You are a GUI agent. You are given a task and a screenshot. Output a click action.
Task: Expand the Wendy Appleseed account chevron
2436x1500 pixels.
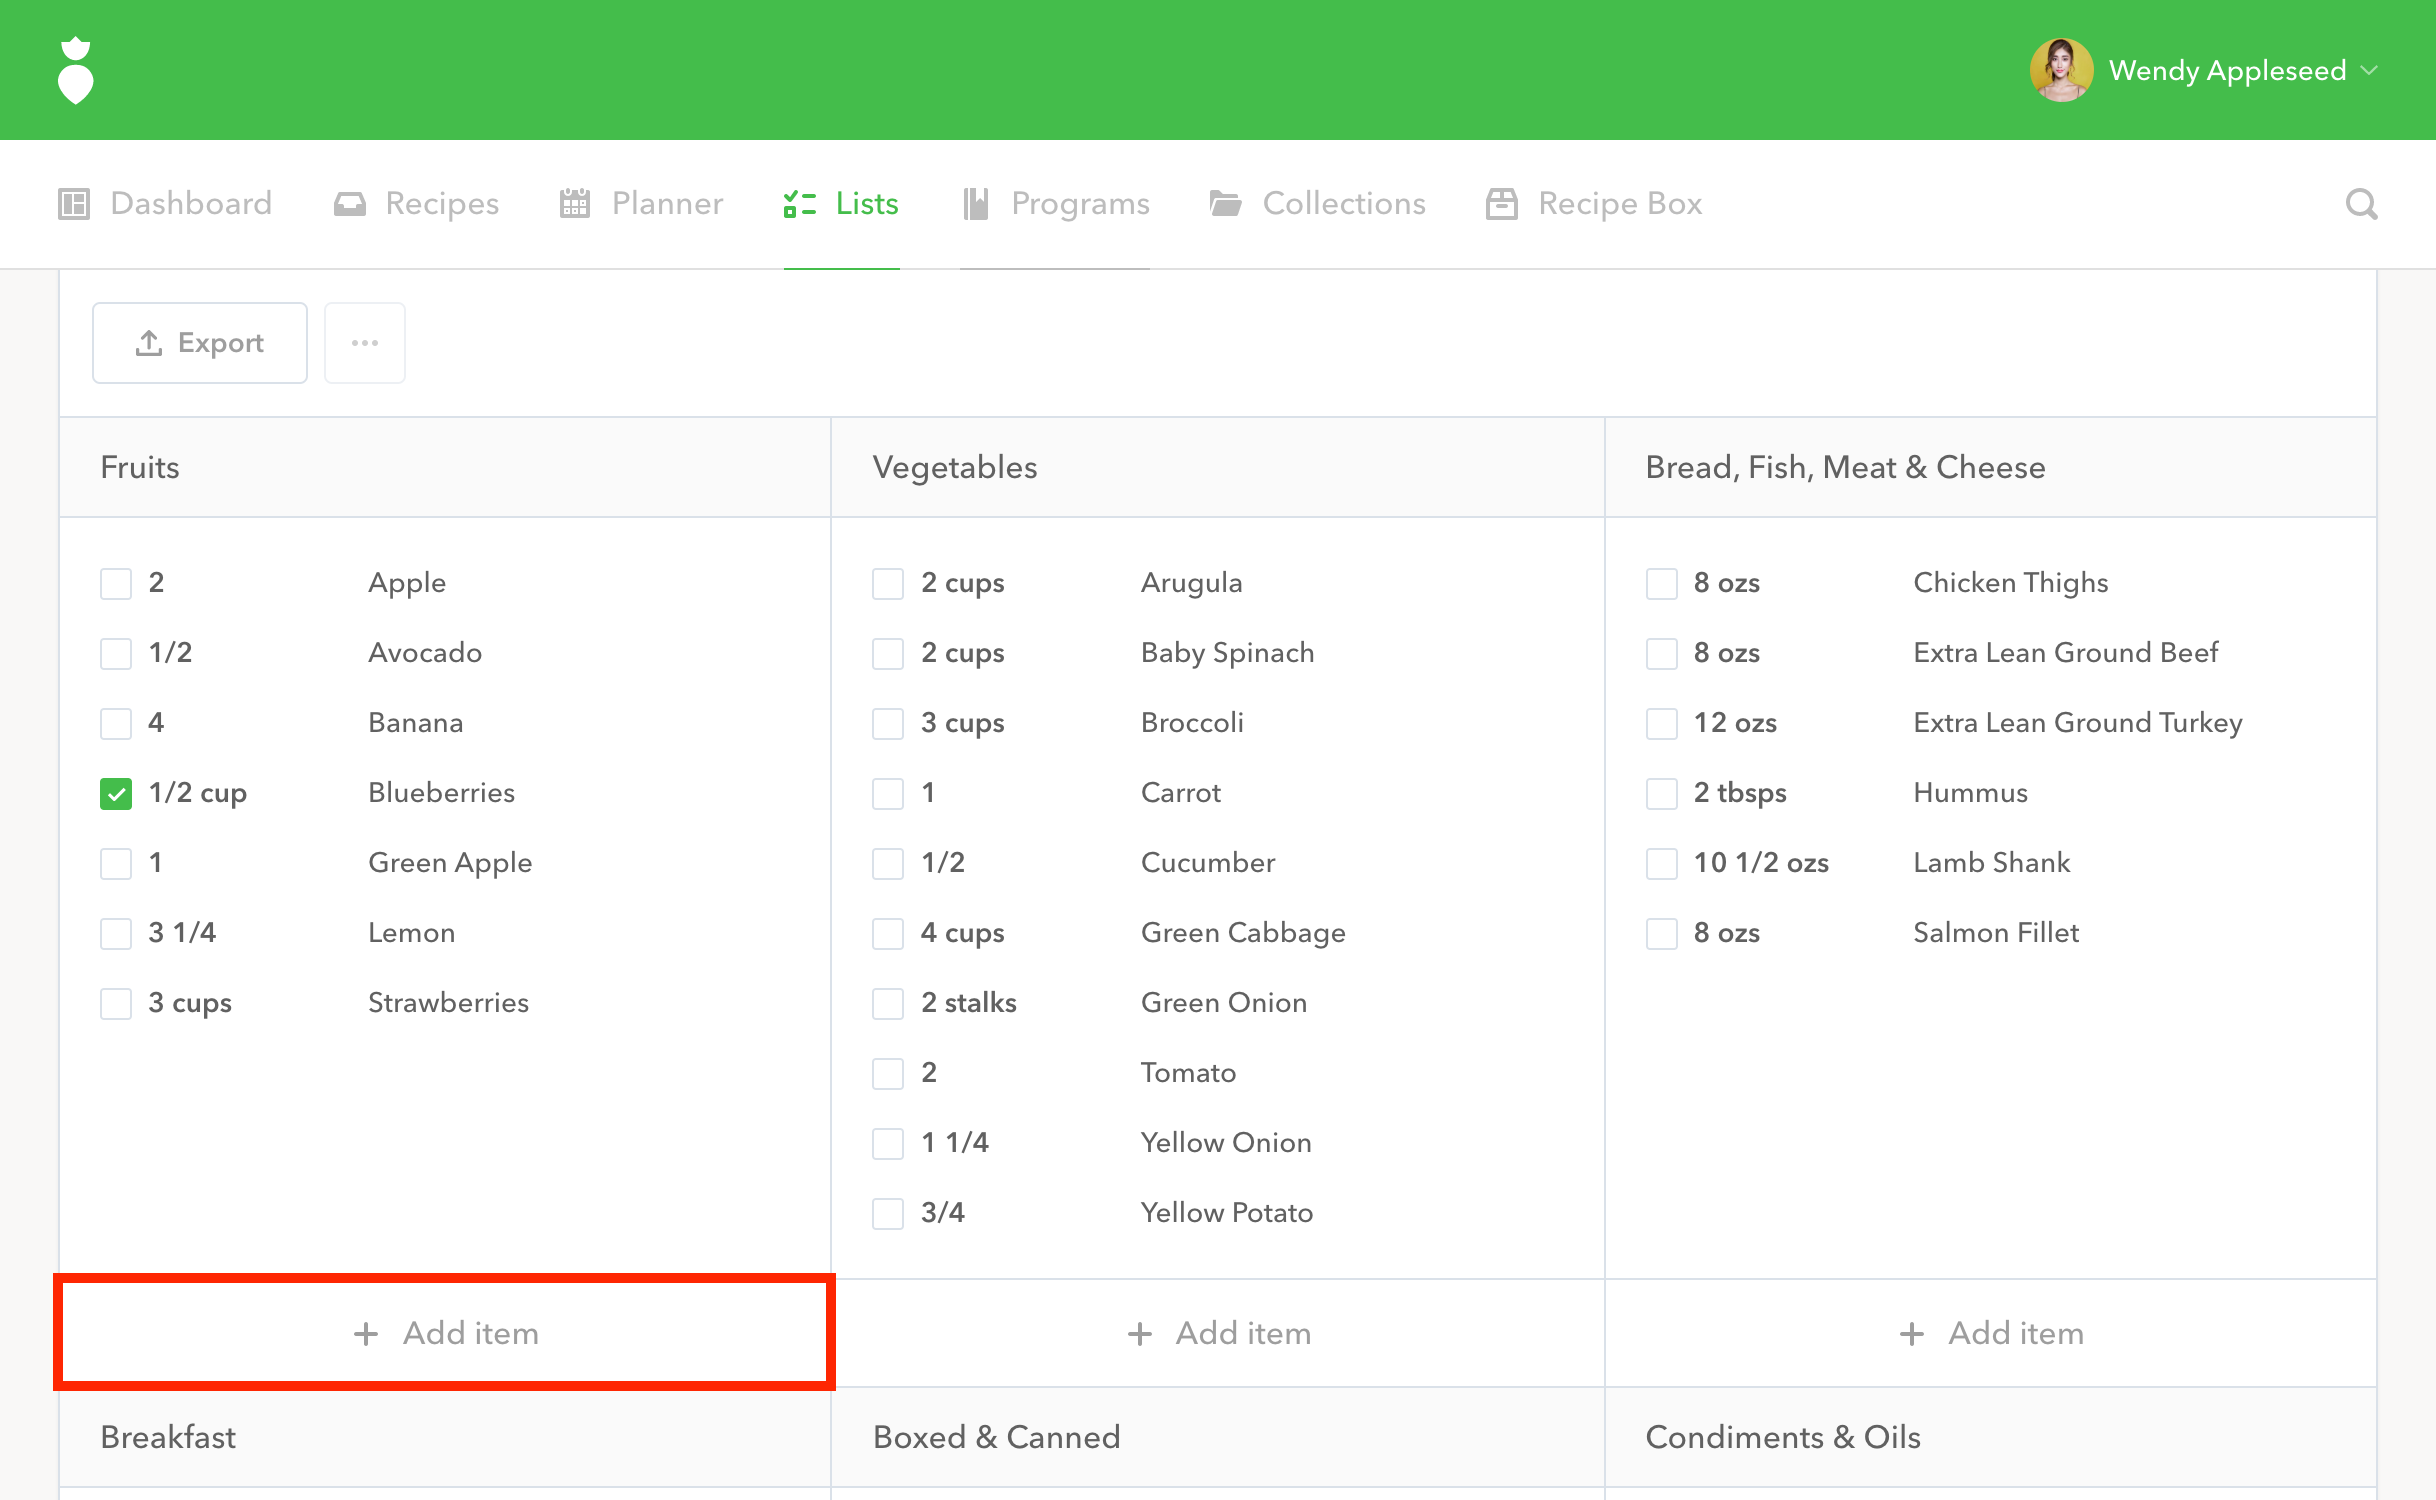point(2369,71)
